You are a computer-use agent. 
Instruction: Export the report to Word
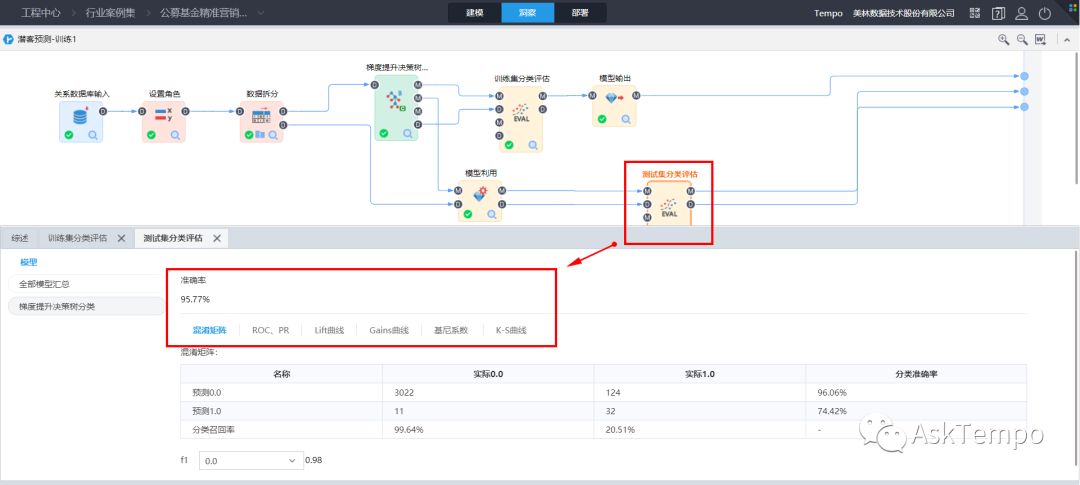coord(1041,40)
